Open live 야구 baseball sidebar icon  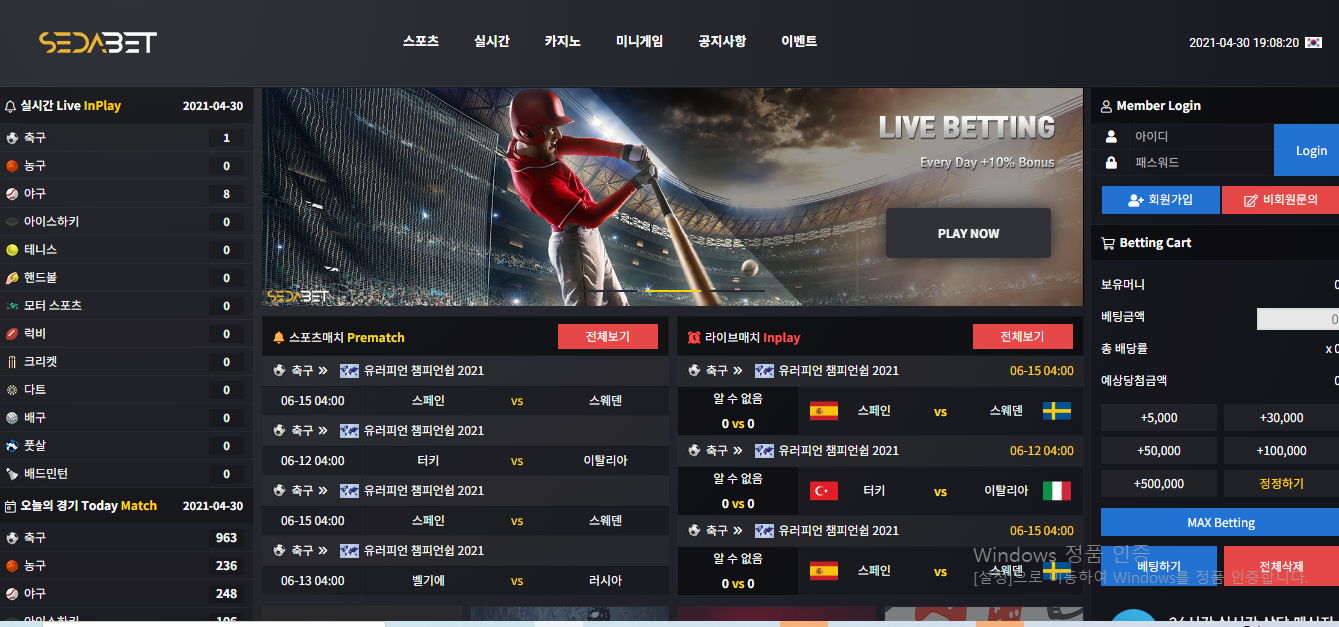coord(12,193)
